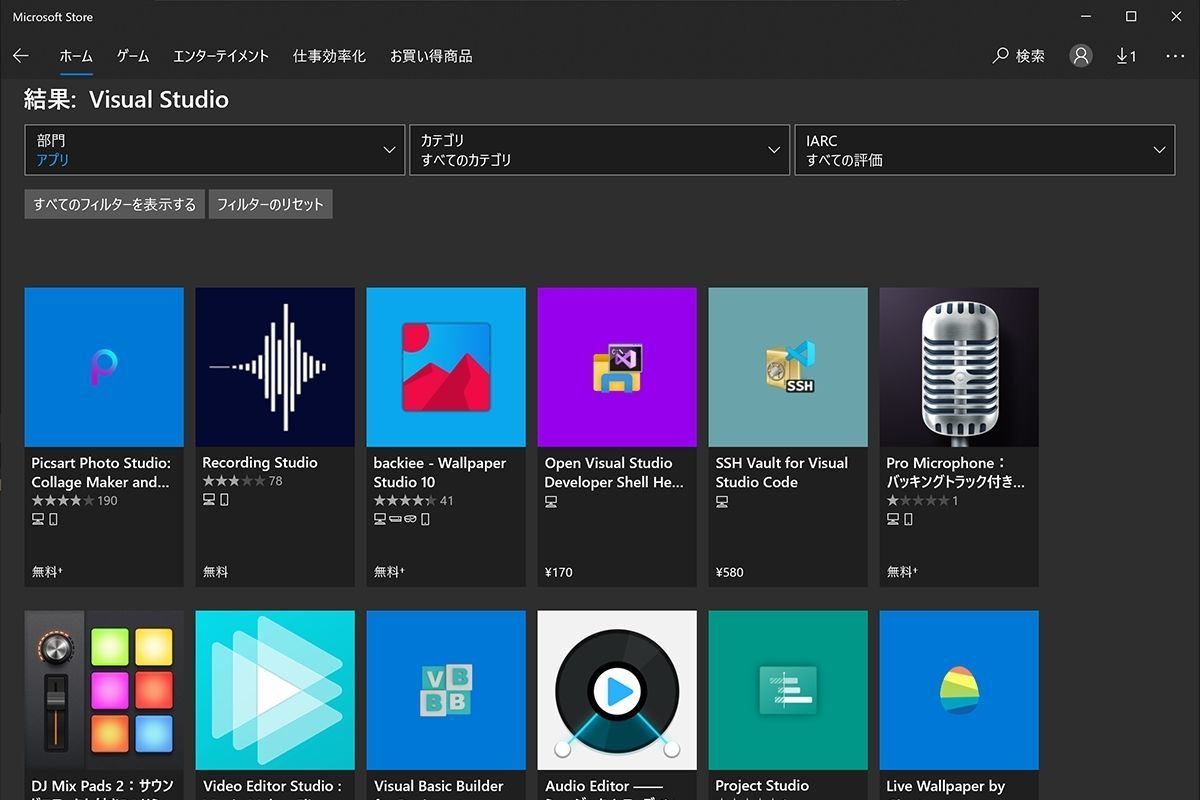1200x800 pixels.
Task: Switch to the ゲーム tab
Action: click(x=133, y=56)
